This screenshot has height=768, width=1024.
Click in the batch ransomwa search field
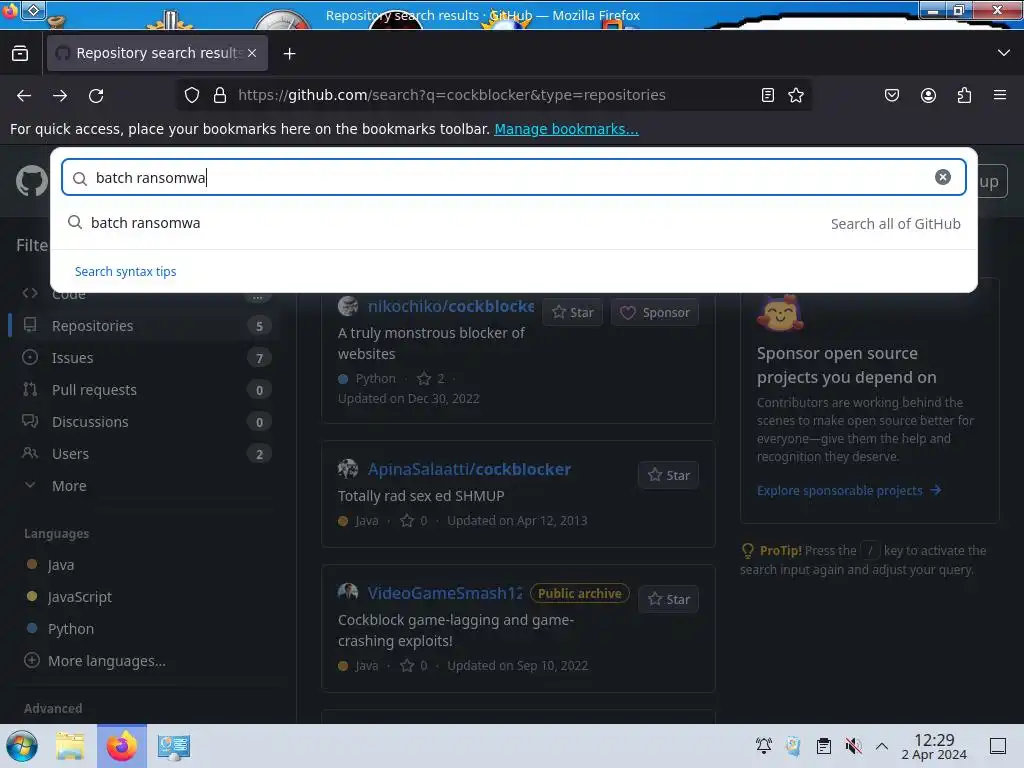(513, 177)
